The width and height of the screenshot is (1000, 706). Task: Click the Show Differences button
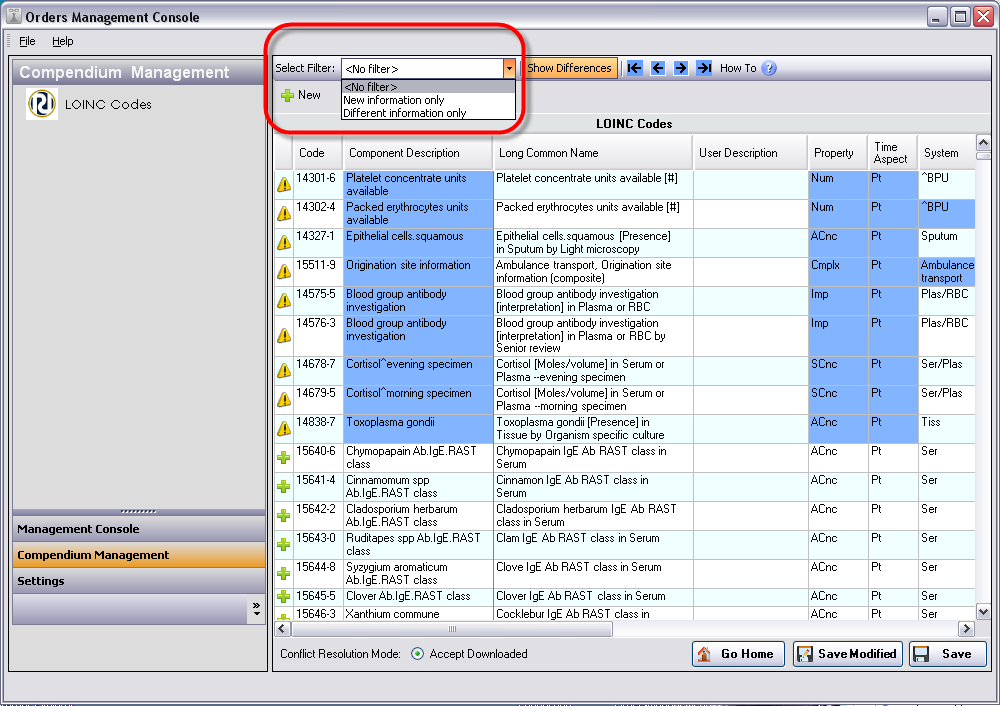(x=569, y=68)
